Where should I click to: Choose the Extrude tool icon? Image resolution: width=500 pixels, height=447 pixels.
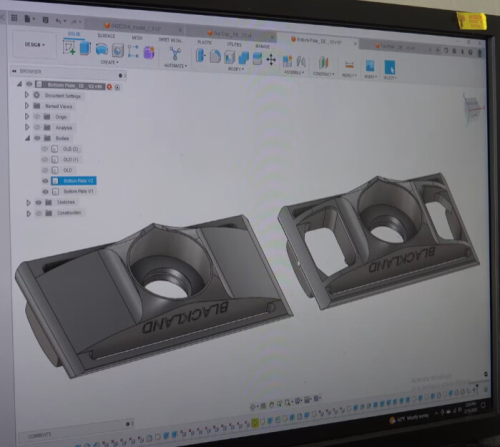[85, 48]
